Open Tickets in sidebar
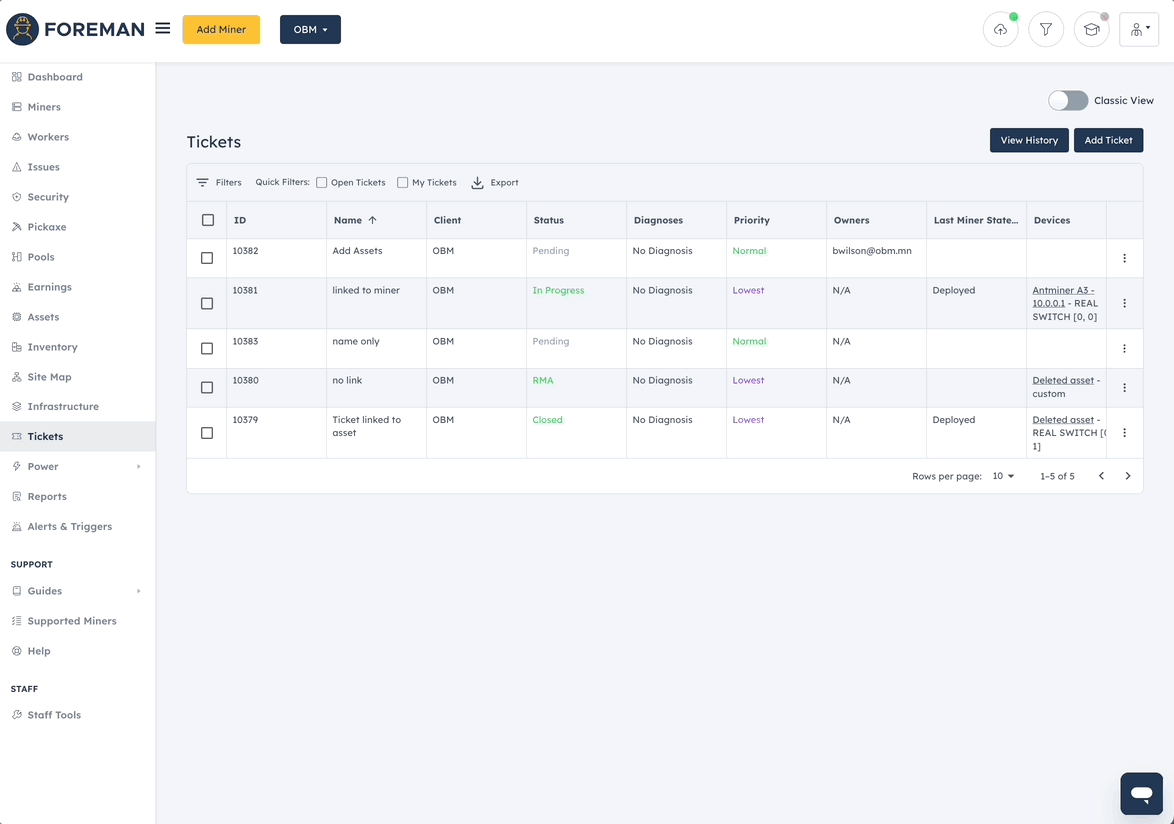The image size is (1174, 824). (77, 436)
